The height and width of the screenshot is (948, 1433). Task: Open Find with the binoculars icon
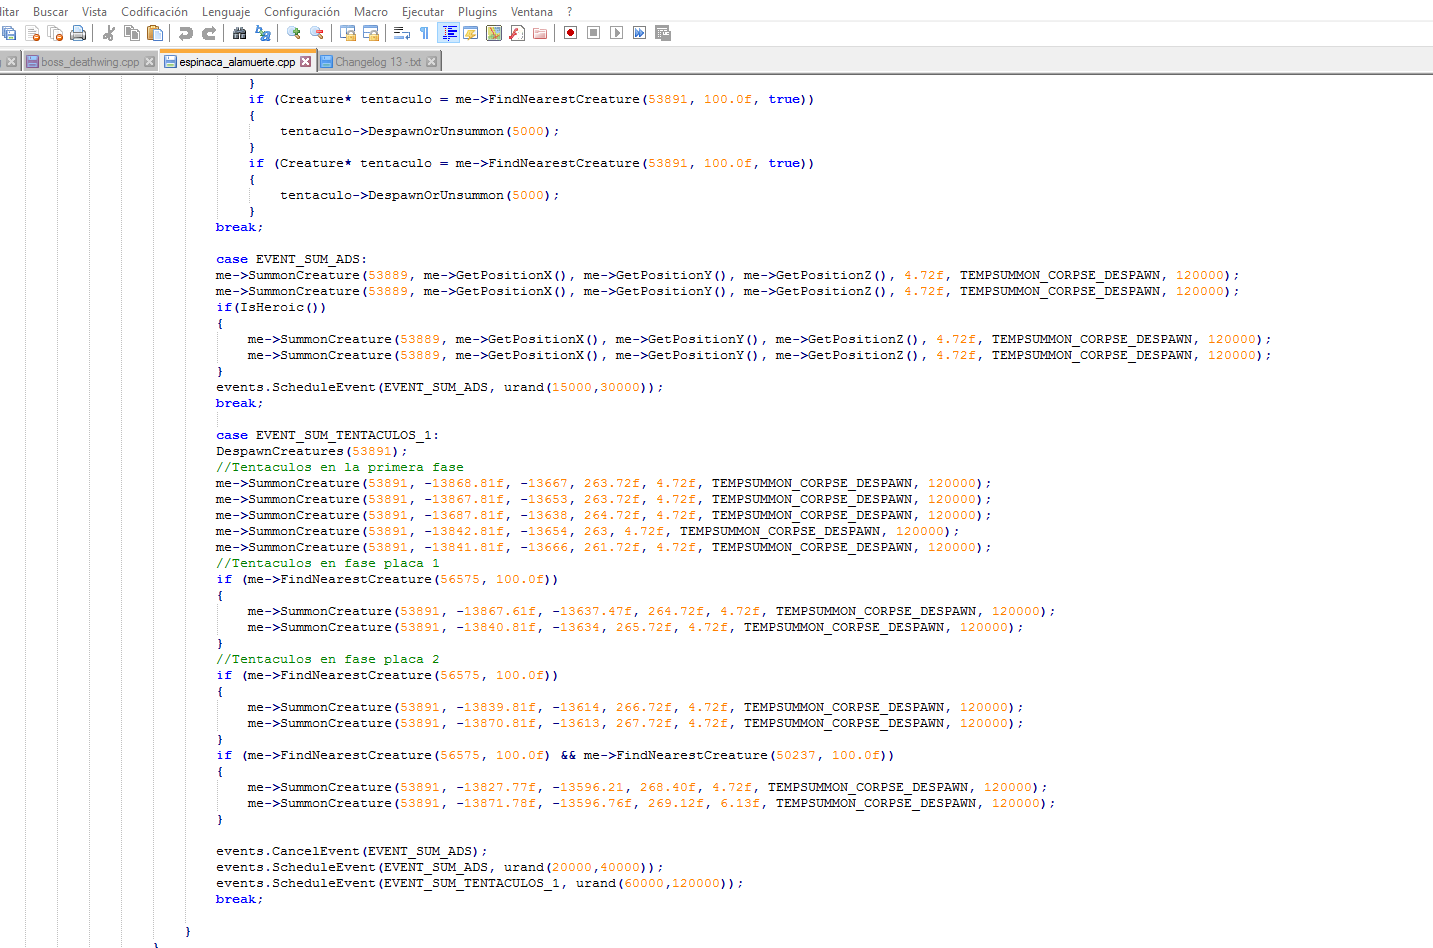coord(239,33)
